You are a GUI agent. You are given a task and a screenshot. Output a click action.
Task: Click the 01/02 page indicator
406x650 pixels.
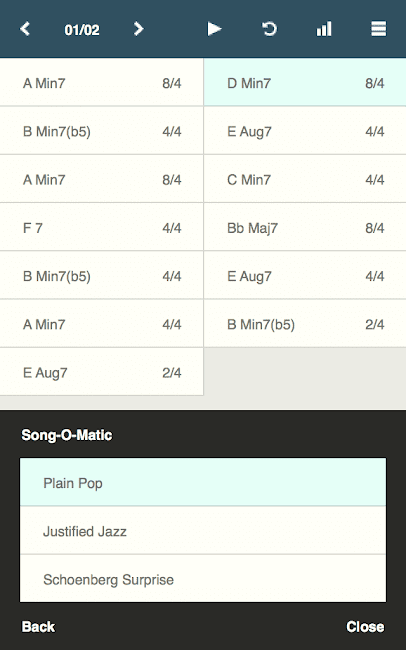coord(82,30)
